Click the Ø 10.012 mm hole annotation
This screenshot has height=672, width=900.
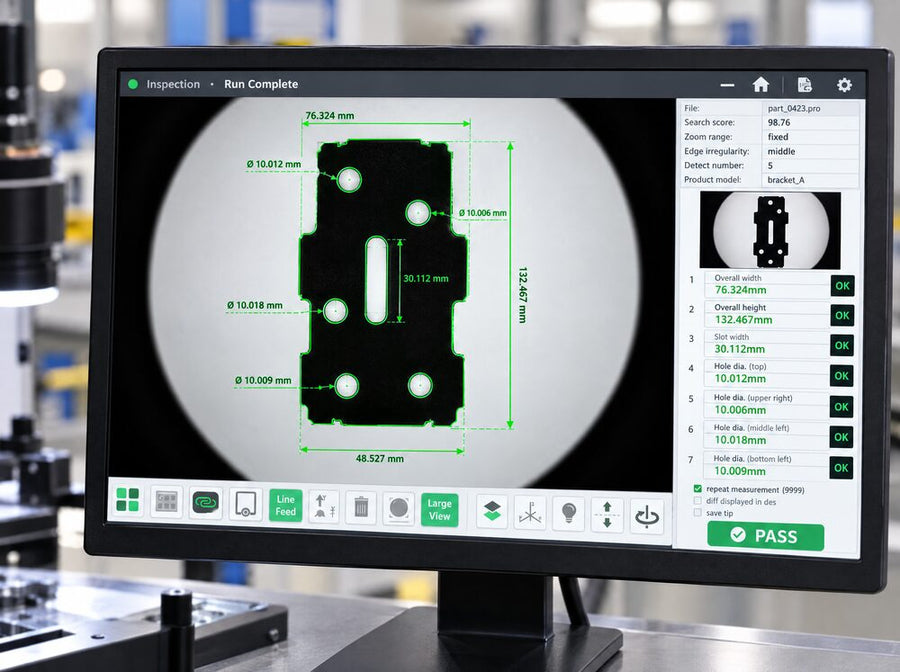pyautogui.click(x=274, y=164)
